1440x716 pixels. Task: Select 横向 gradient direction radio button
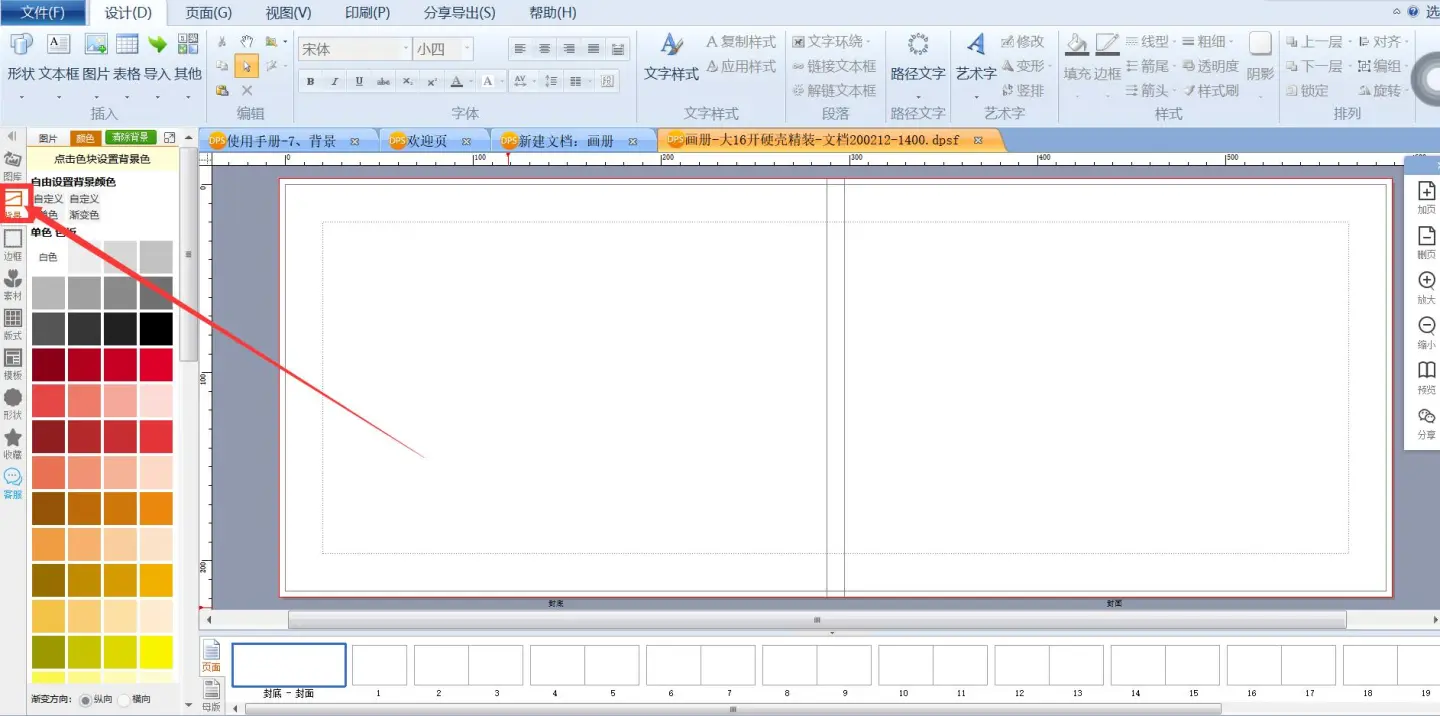pos(124,700)
